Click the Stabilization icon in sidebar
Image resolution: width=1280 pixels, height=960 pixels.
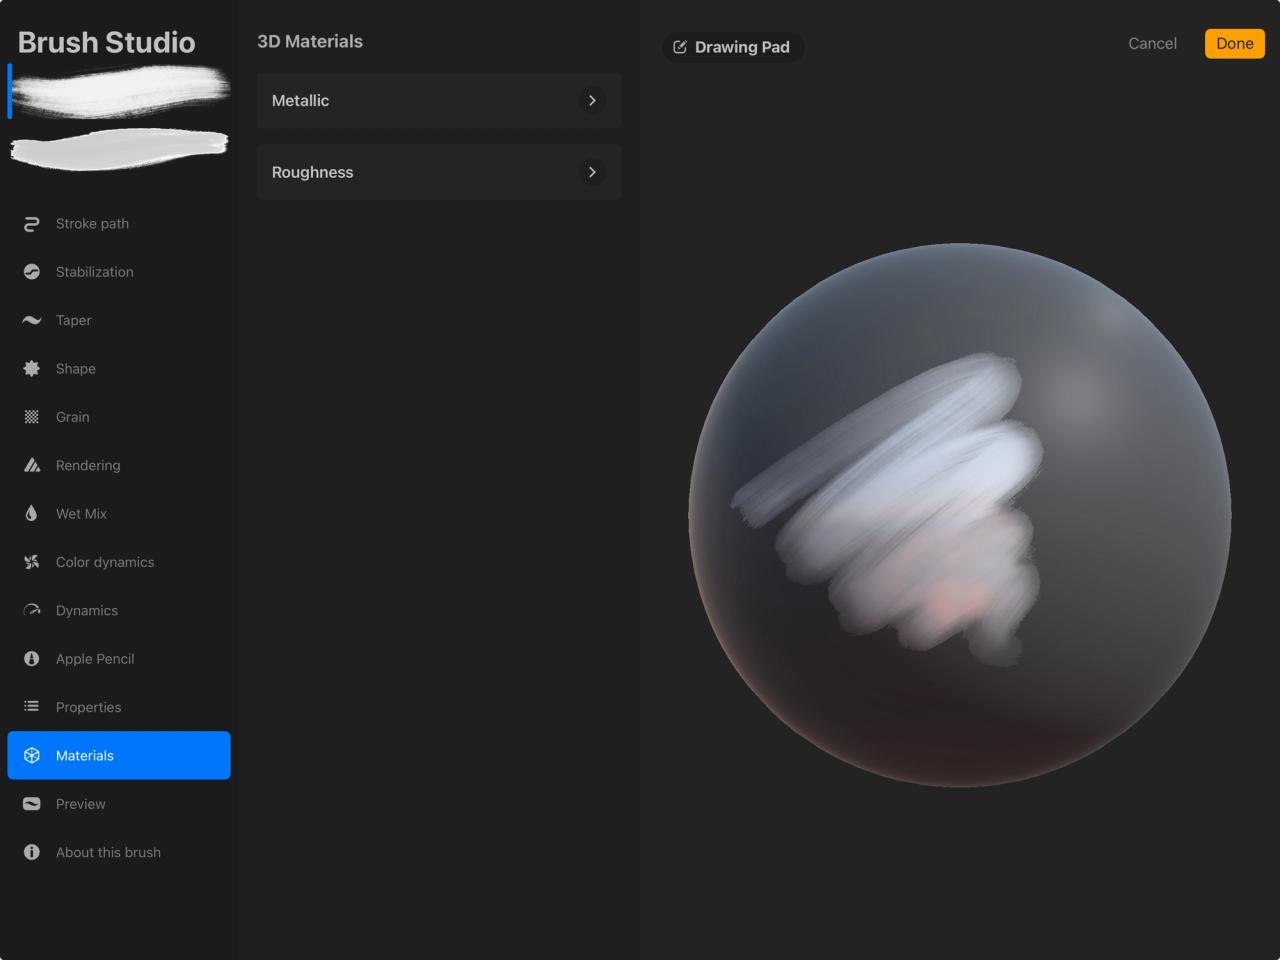point(32,272)
